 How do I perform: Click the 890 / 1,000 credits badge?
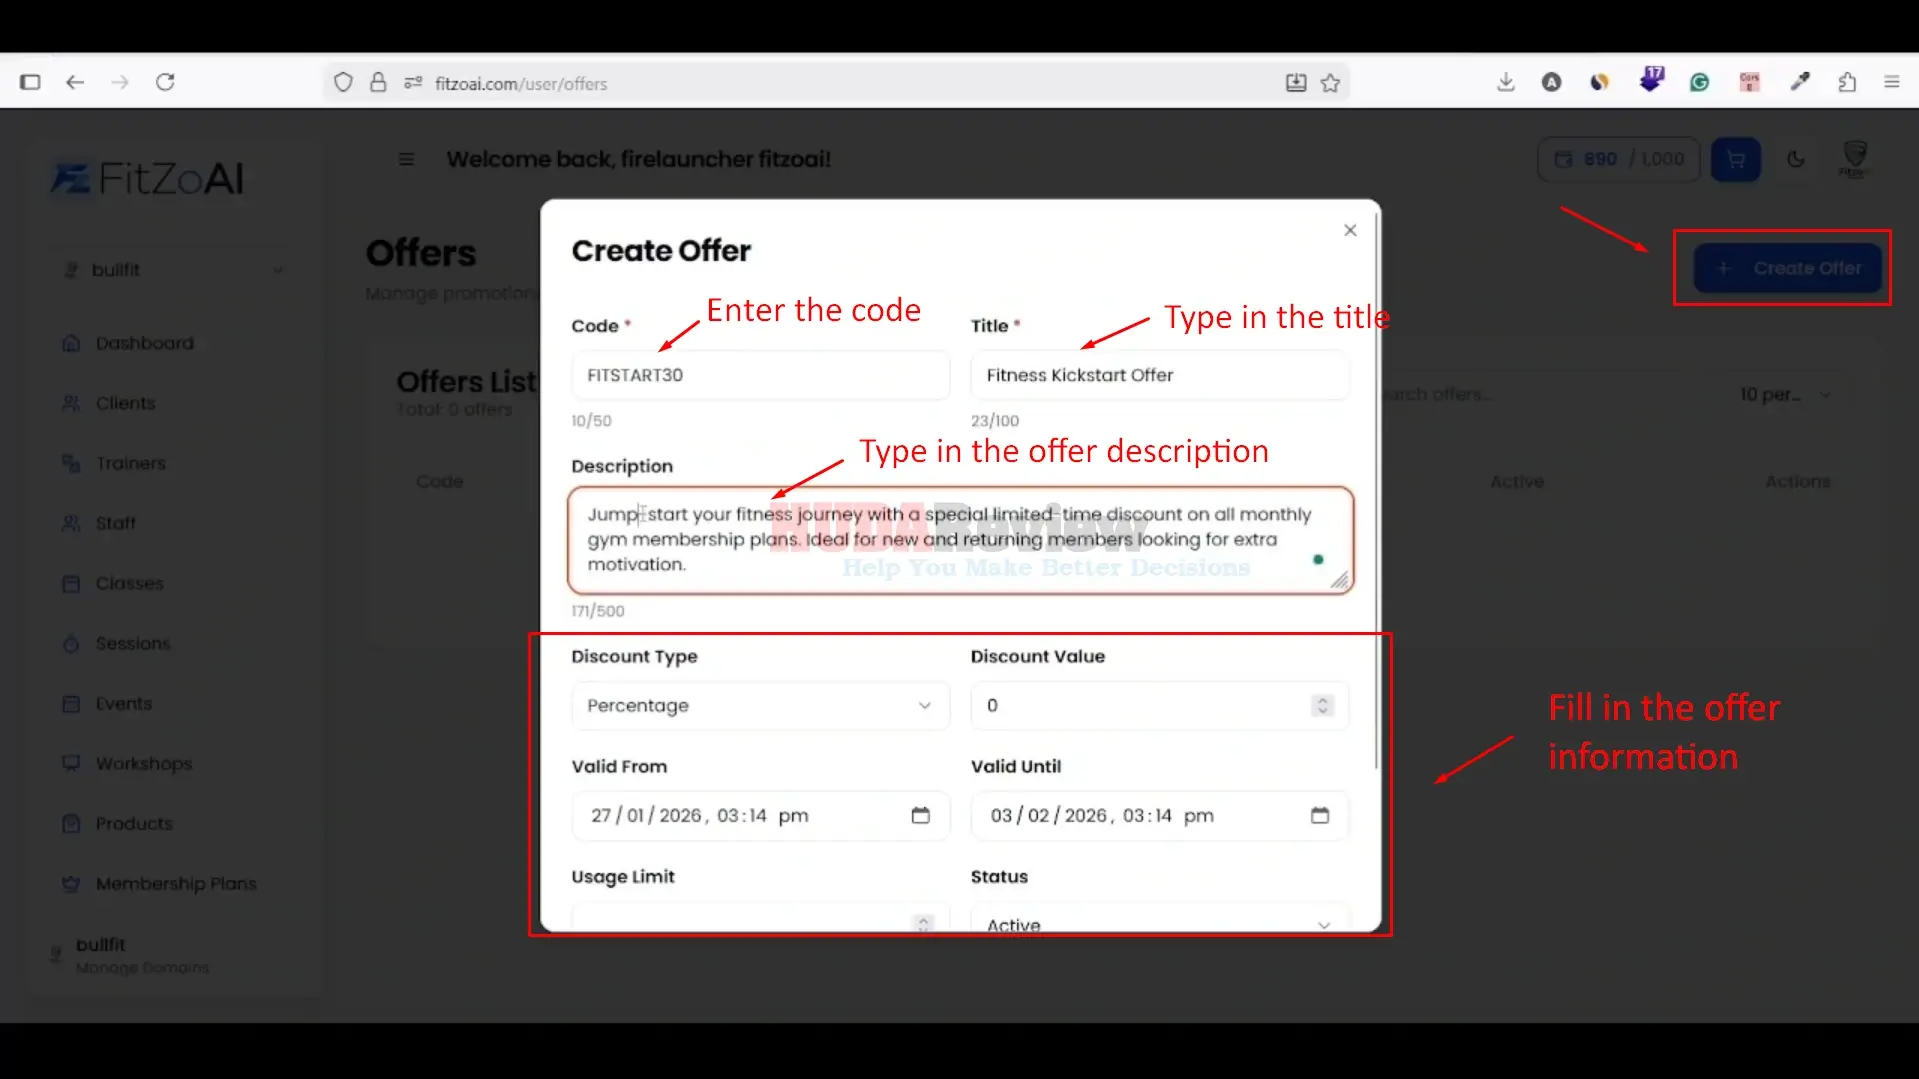1618,160
